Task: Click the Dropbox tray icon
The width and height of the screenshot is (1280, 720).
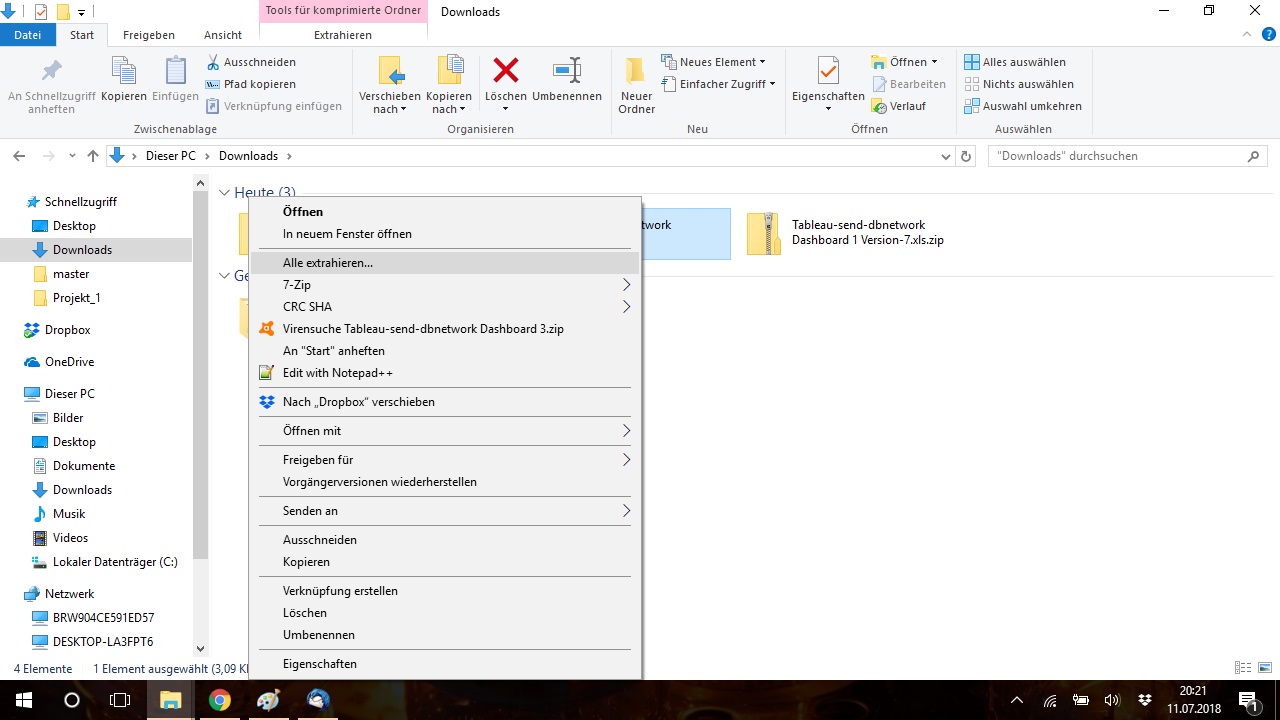Action: (x=1145, y=700)
